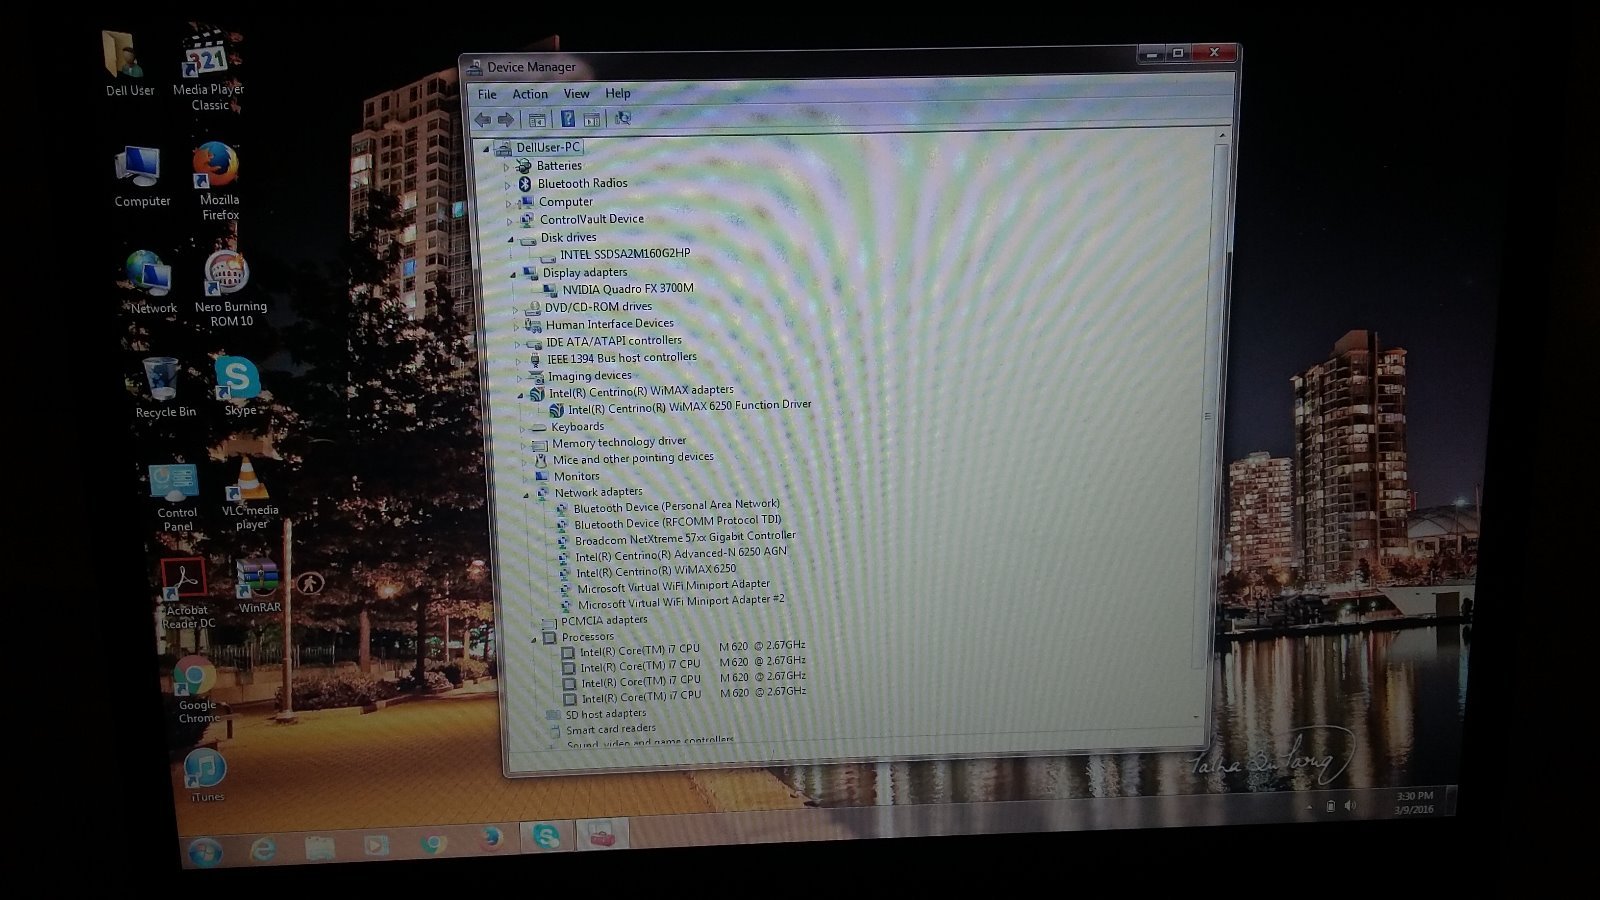
Task: Select the Network desktop icon
Action: 151,282
